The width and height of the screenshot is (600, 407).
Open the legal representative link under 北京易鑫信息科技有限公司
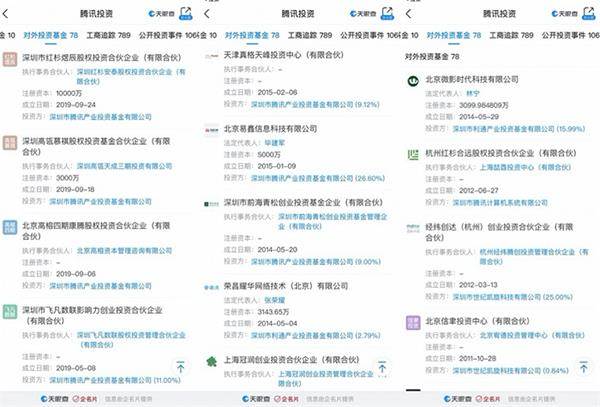tap(275, 143)
